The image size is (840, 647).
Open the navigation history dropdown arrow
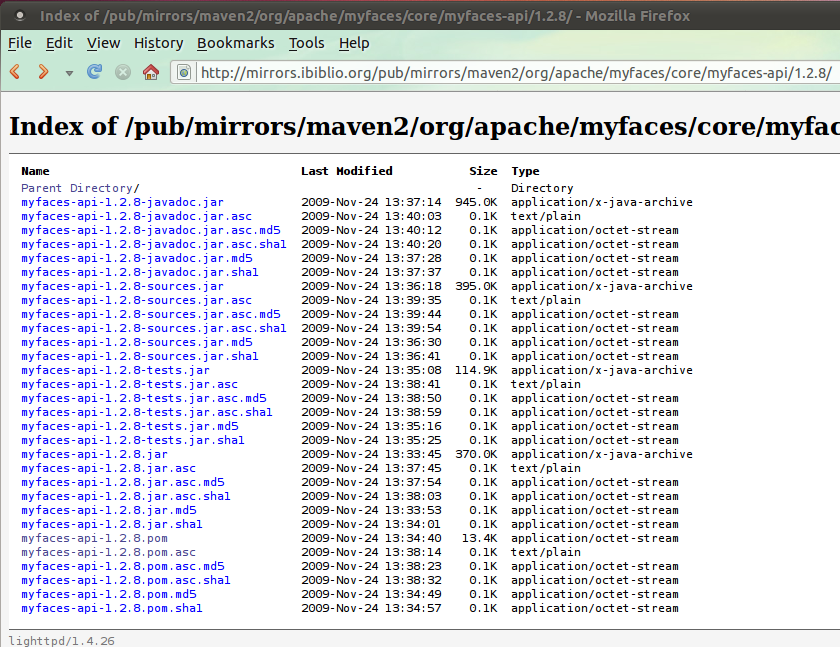tap(69, 73)
